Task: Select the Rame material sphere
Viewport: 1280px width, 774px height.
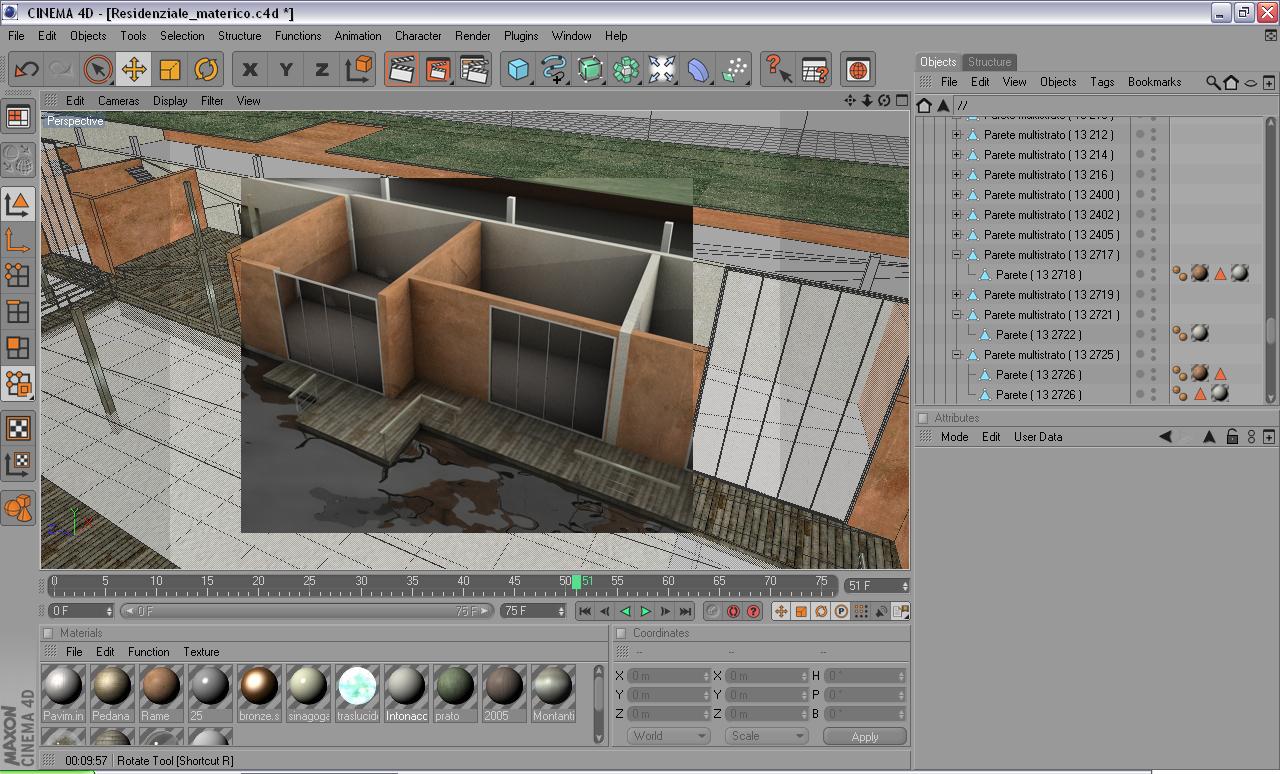Action: 160,688
